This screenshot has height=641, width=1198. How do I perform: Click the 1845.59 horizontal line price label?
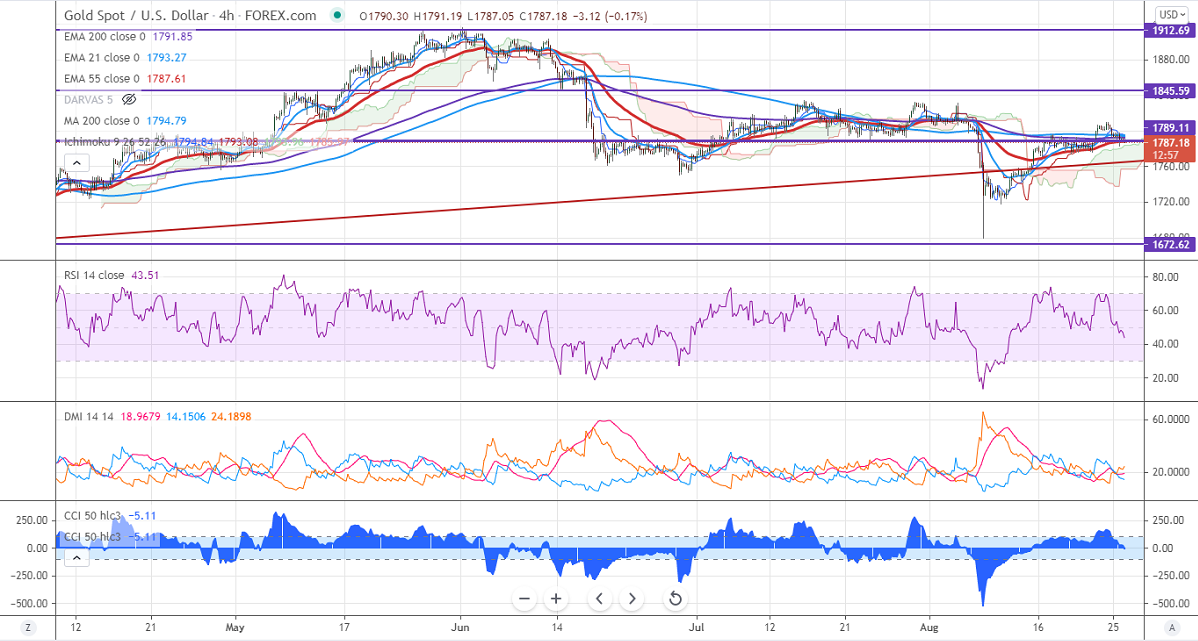[x=1170, y=91]
